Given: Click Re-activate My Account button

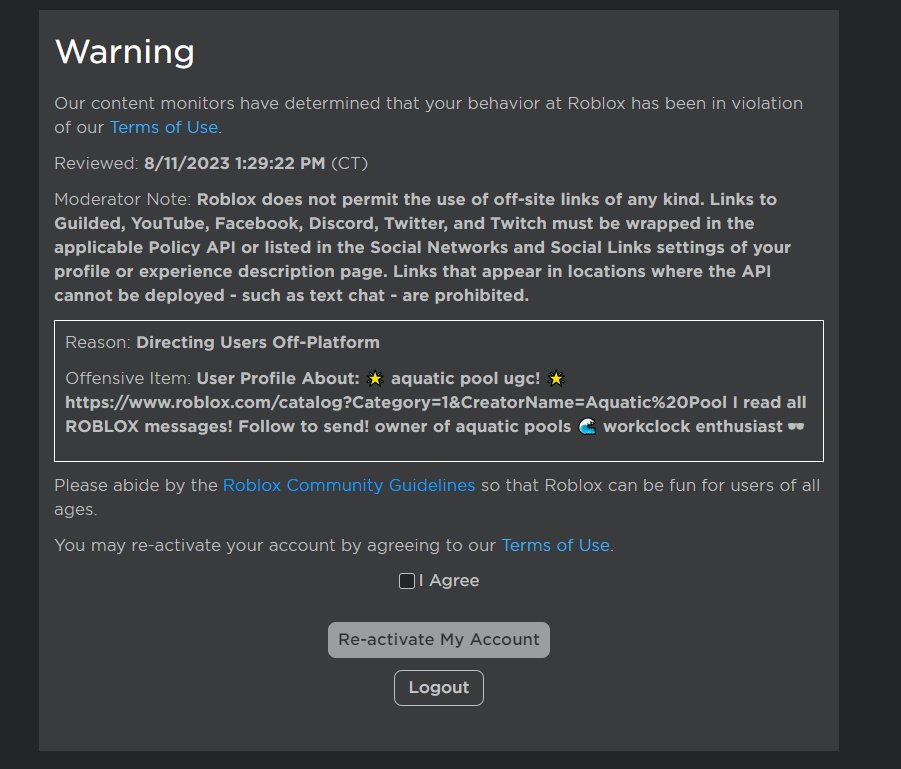Looking at the screenshot, I should coord(439,640).
